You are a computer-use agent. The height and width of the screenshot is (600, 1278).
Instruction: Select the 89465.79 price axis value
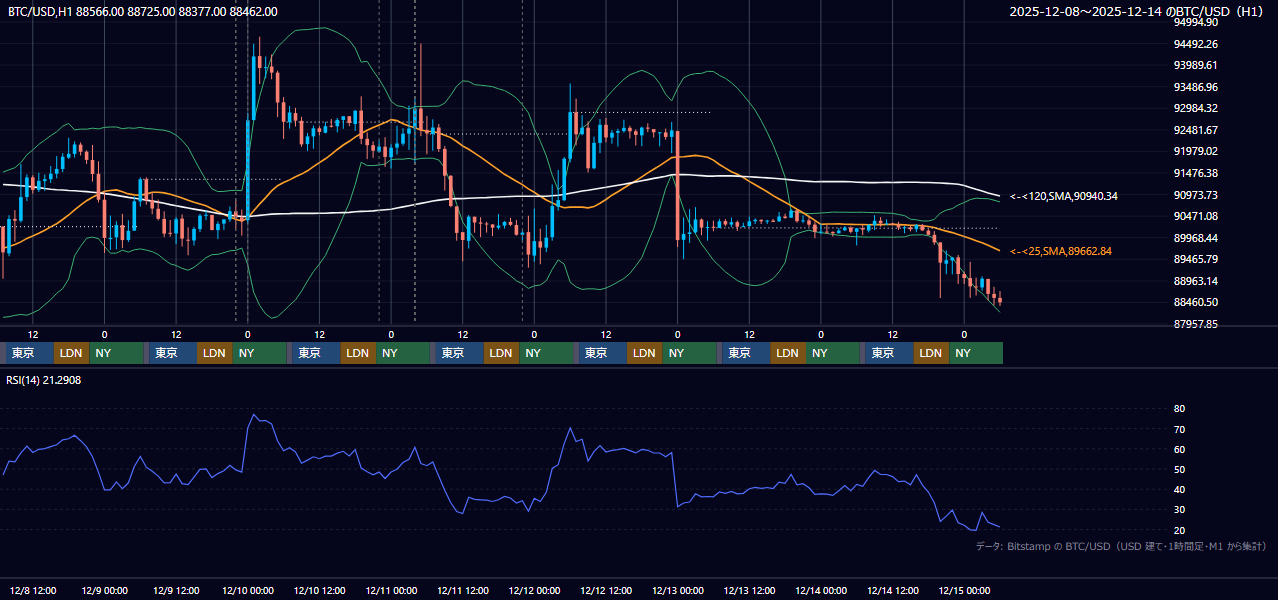tap(1196, 259)
